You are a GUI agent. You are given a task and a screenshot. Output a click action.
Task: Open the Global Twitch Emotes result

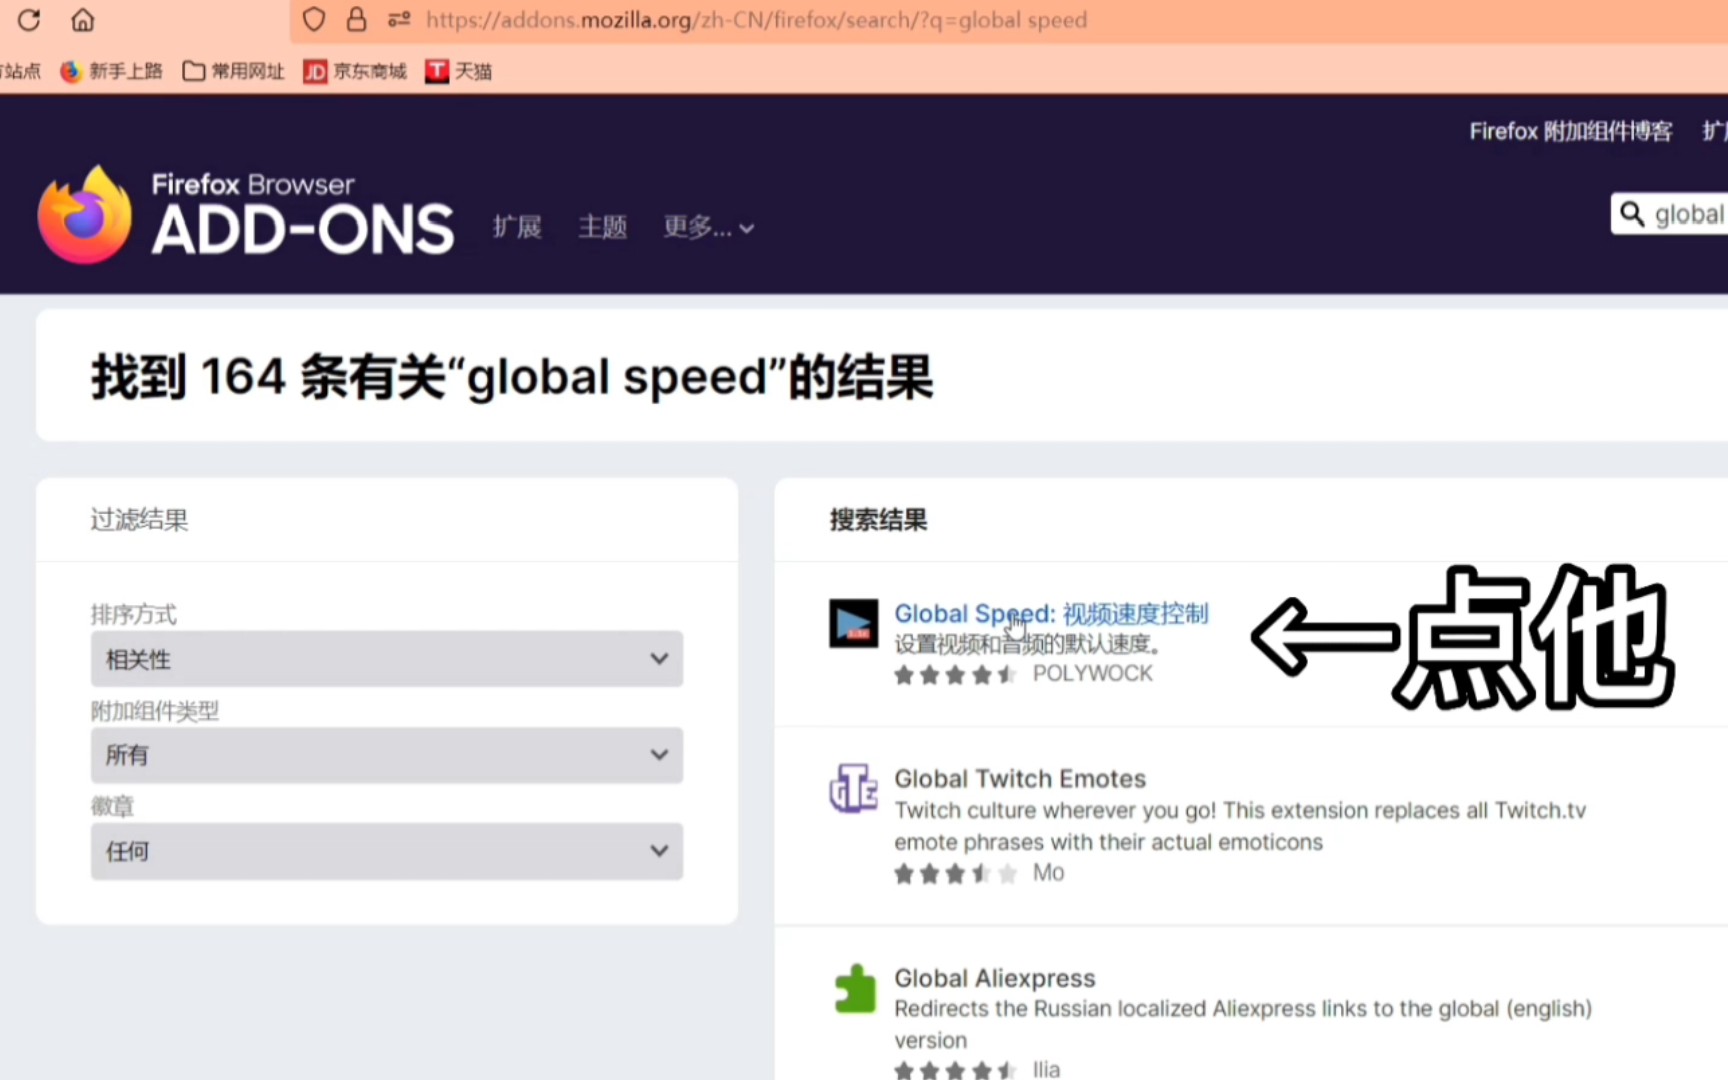tap(1020, 778)
